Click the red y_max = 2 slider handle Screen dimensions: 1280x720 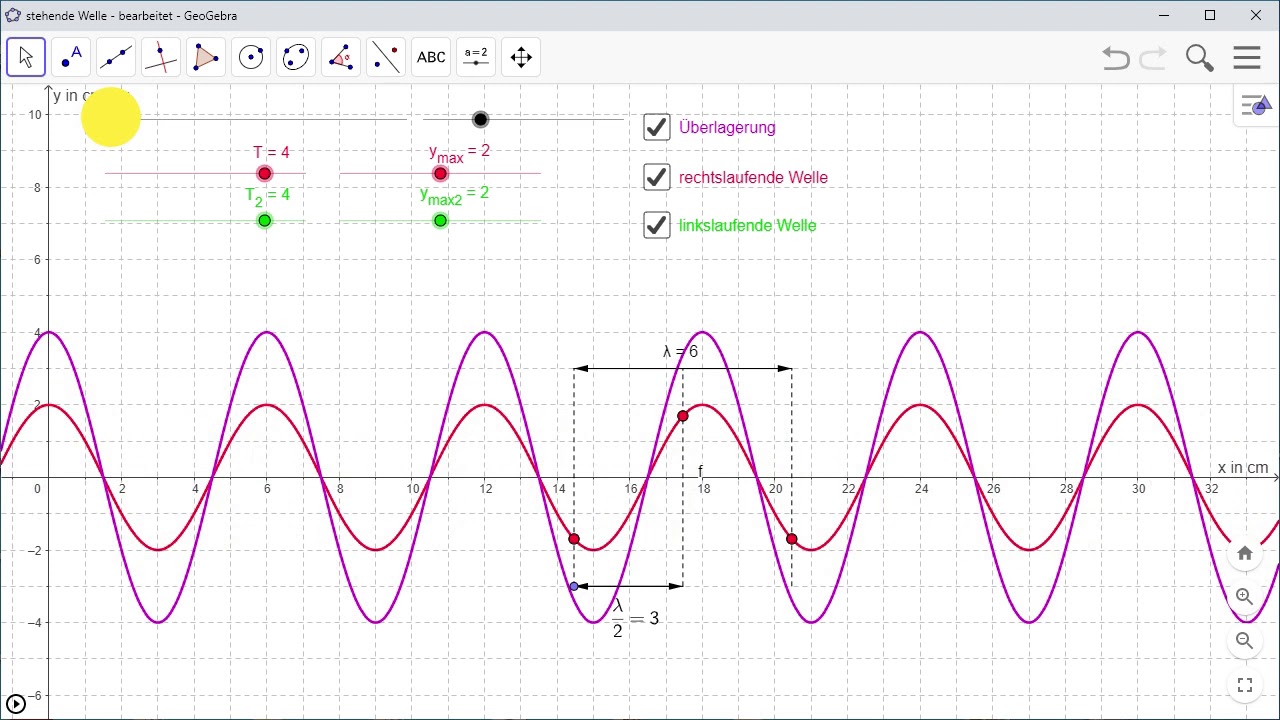(440, 174)
